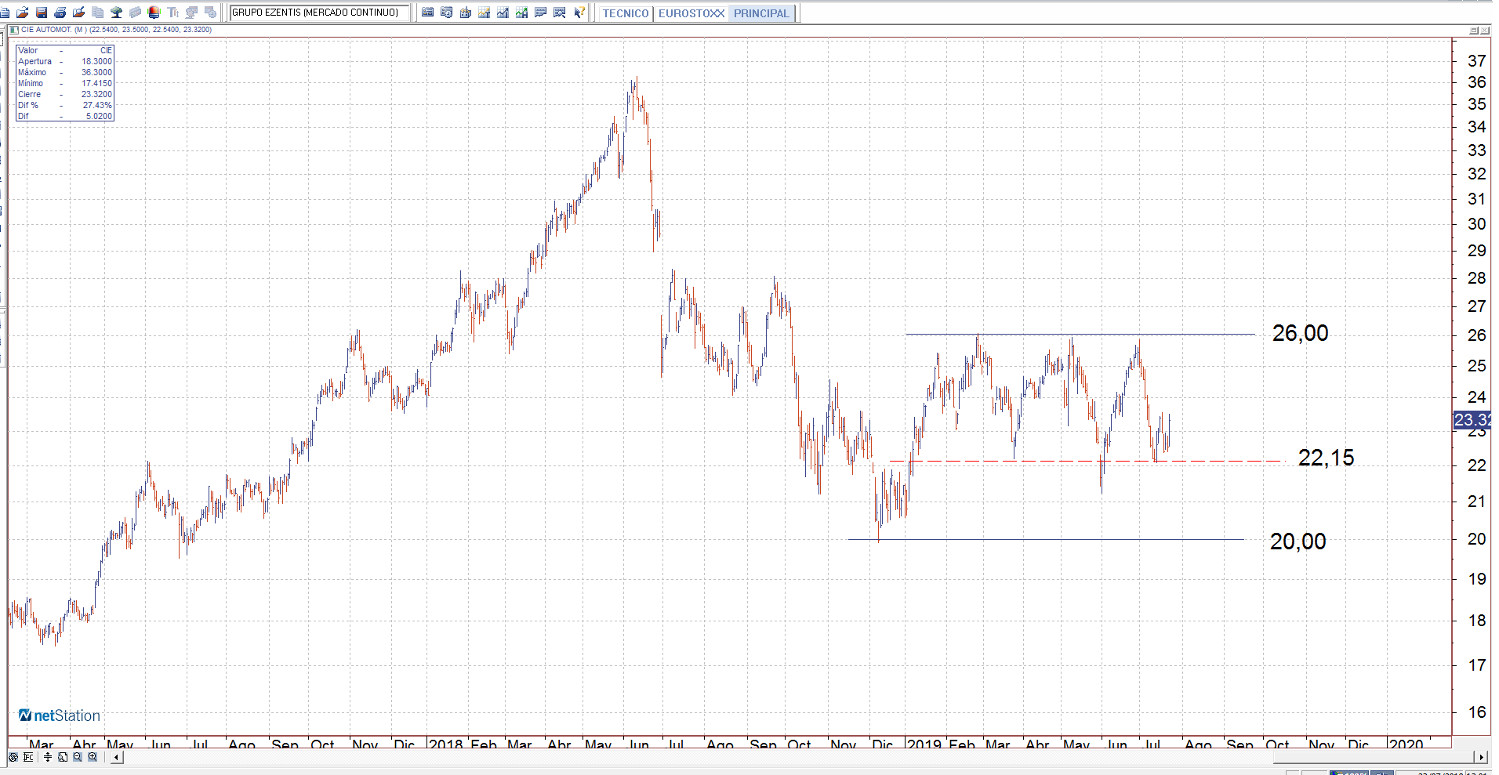Click the Apertura 18.3000 row in info box
This screenshot has width=1499, height=775.
(x=65, y=61)
